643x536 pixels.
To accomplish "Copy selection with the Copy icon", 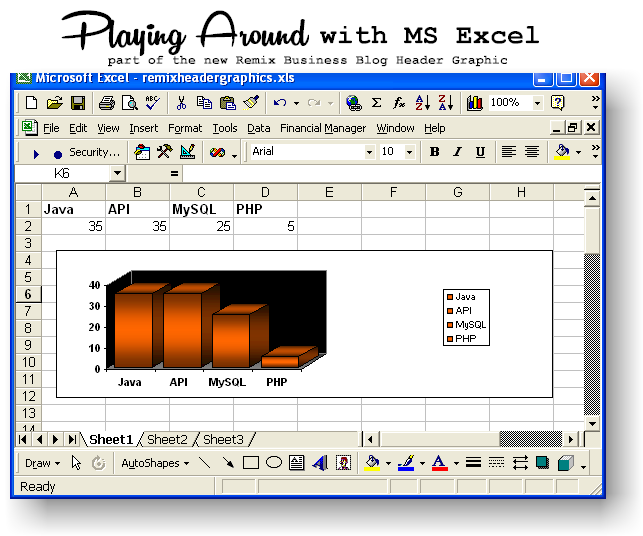I will [204, 103].
